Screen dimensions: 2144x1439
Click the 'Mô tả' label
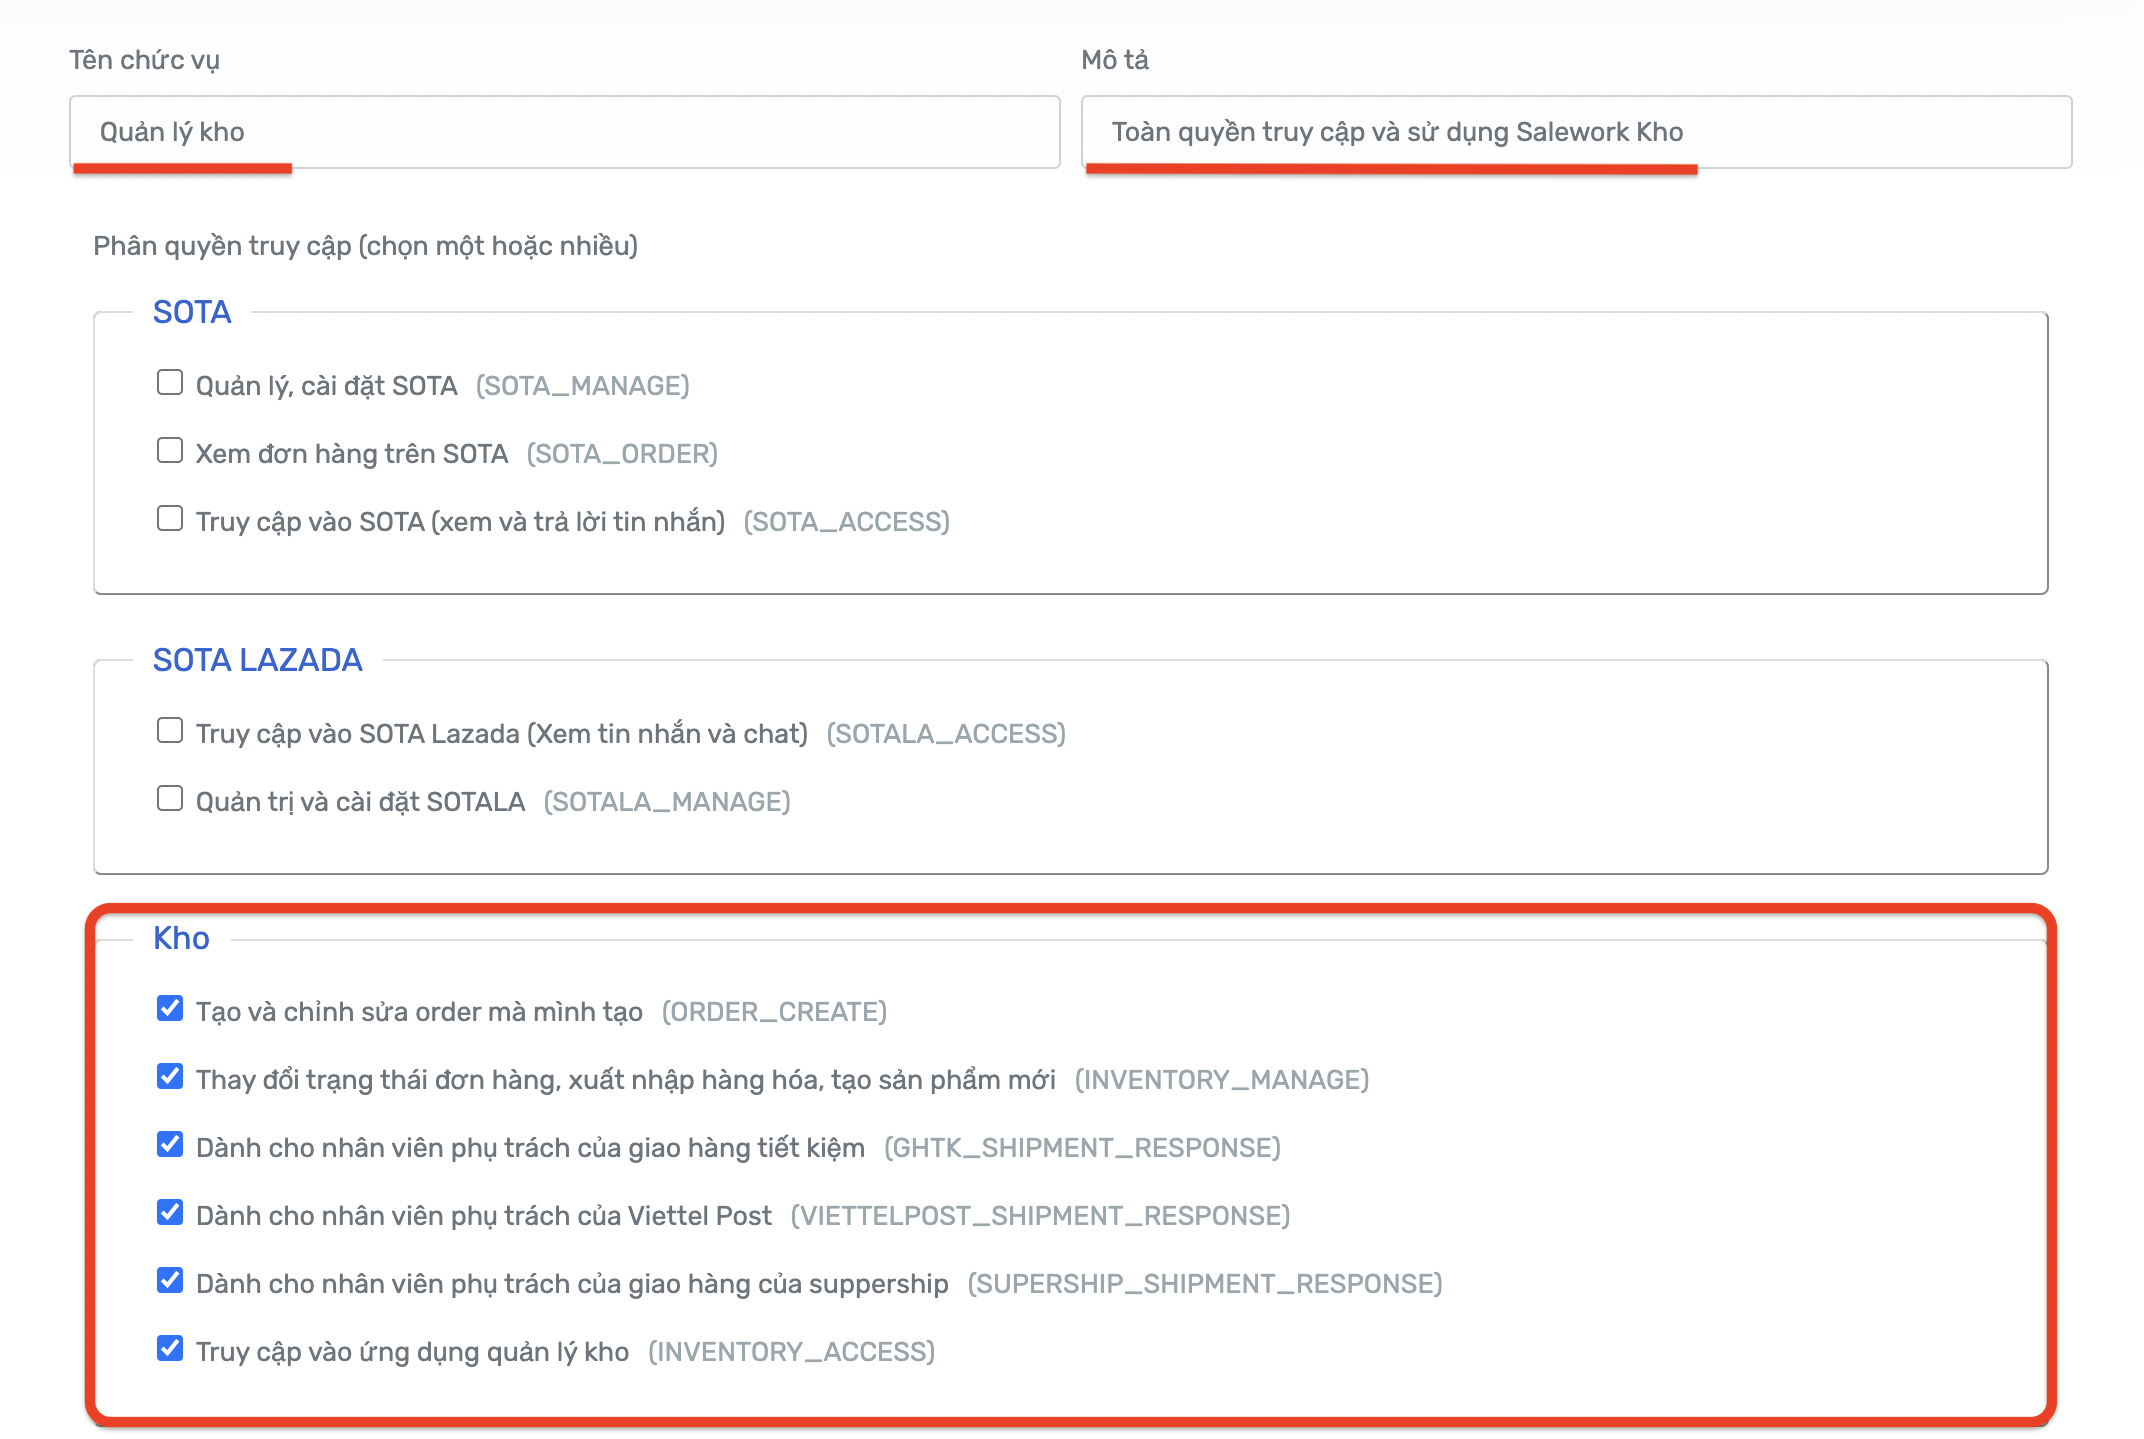coord(1115,60)
